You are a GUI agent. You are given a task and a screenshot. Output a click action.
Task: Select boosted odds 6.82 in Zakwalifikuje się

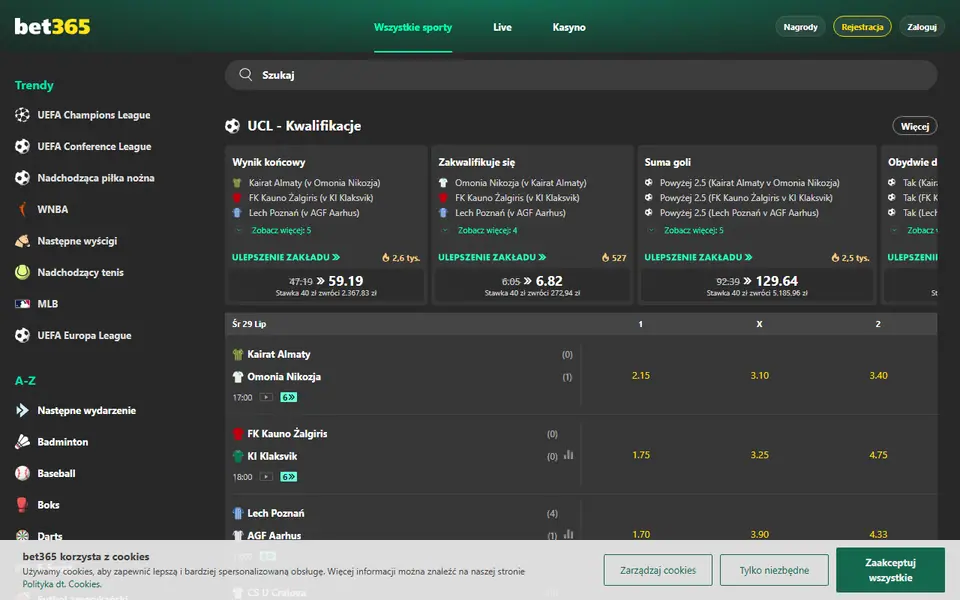tap(532, 285)
